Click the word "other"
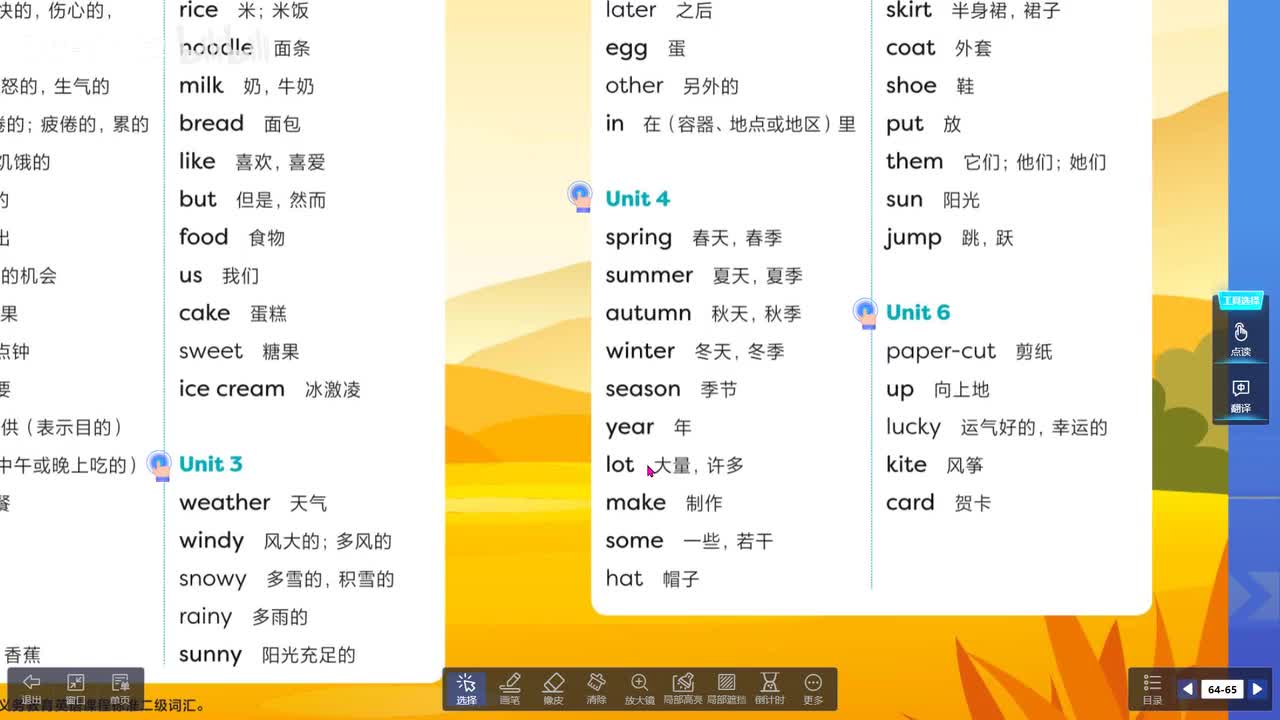This screenshot has height=720, width=1280. pyautogui.click(x=634, y=86)
